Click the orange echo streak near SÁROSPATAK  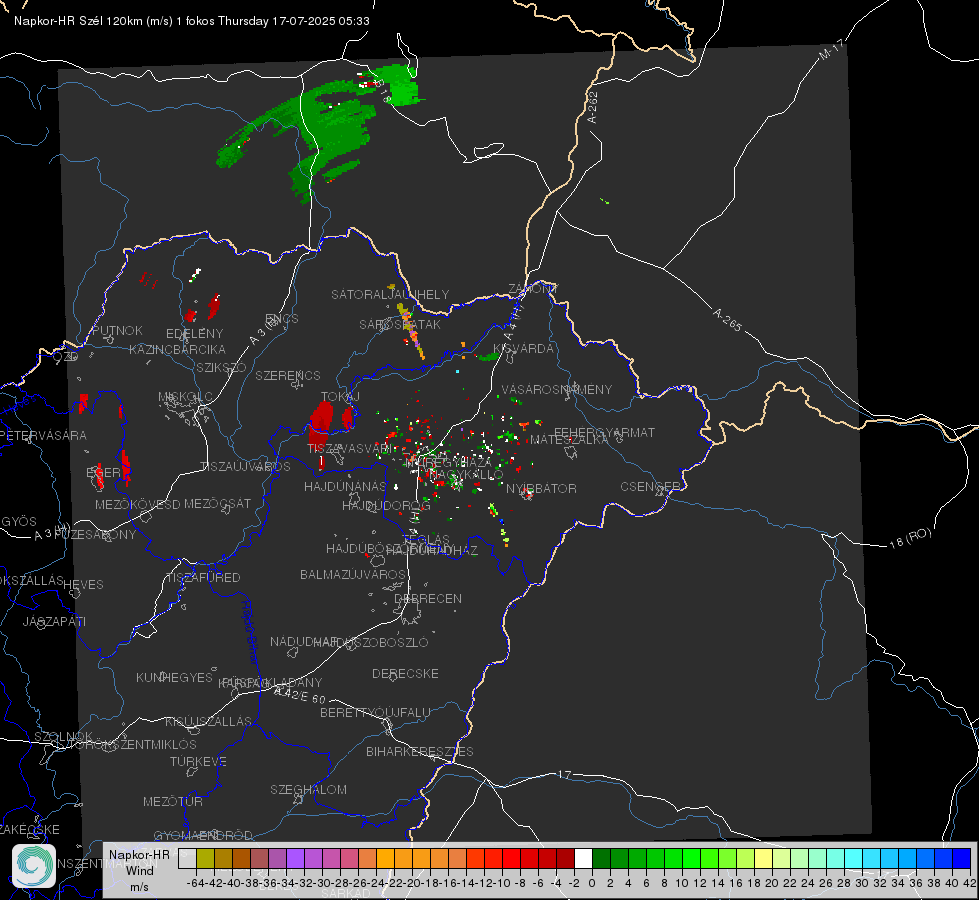click(x=410, y=330)
